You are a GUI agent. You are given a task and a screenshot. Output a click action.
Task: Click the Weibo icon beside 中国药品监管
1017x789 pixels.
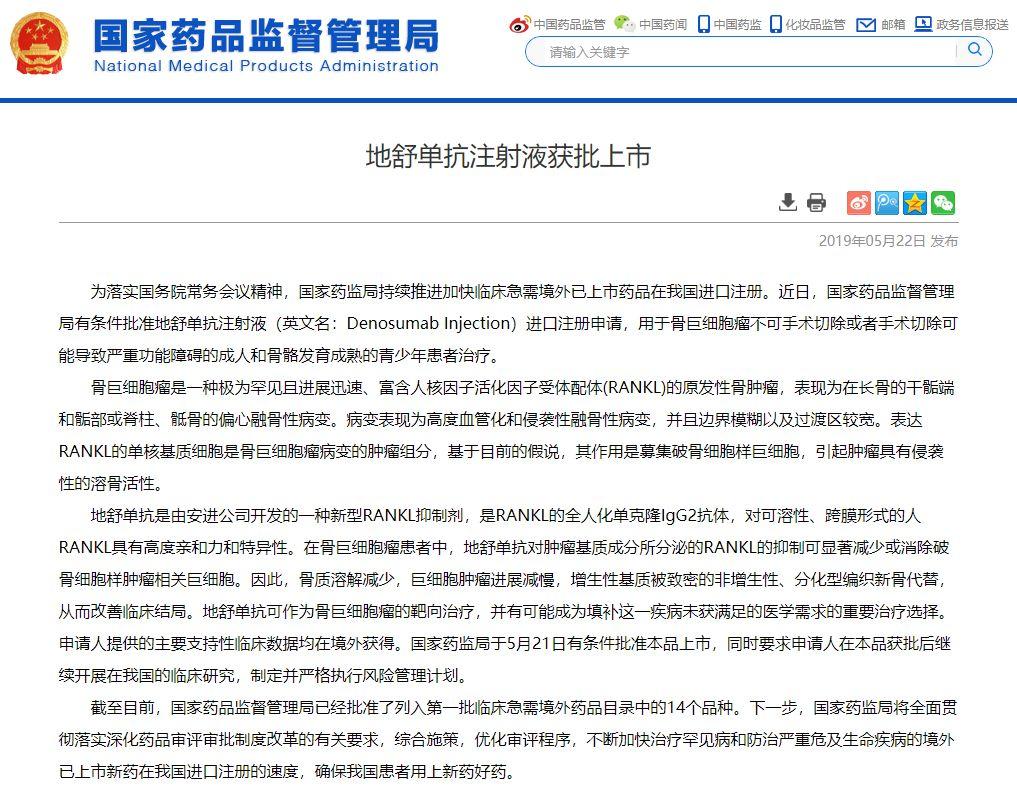[x=520, y=25]
